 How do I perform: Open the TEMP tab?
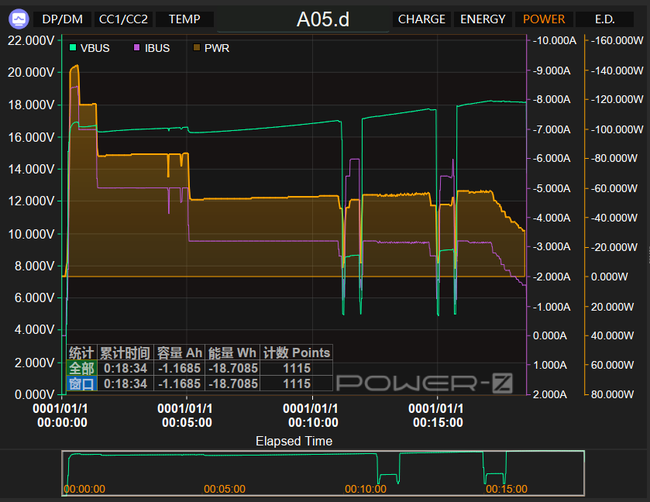click(x=184, y=19)
